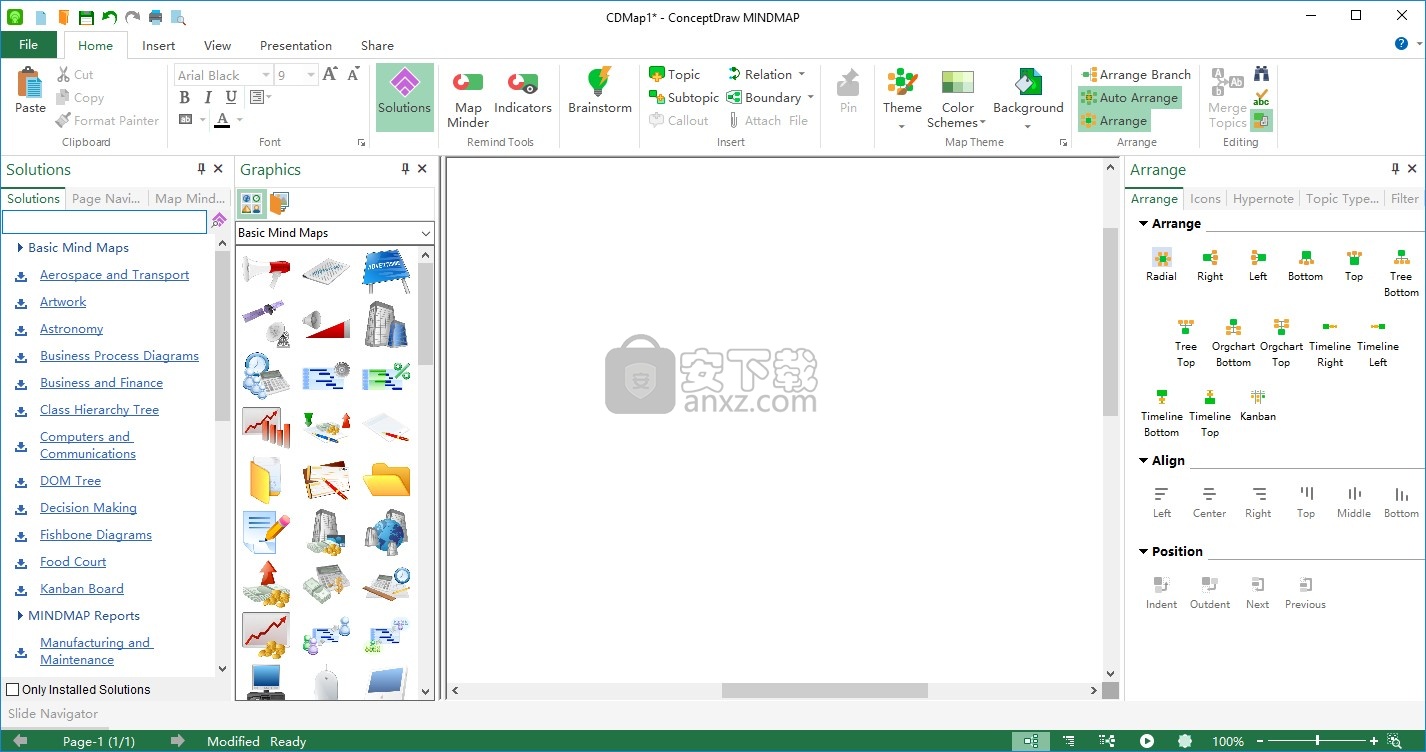Open Kanban Board link
Viewport: 1426px width, 752px height.
click(82, 589)
